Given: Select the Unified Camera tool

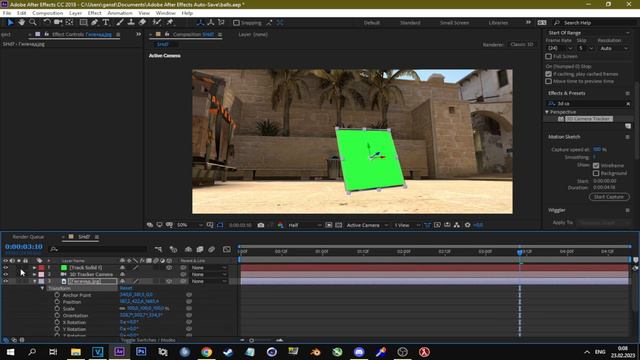Looking at the screenshot, I should [58, 22].
